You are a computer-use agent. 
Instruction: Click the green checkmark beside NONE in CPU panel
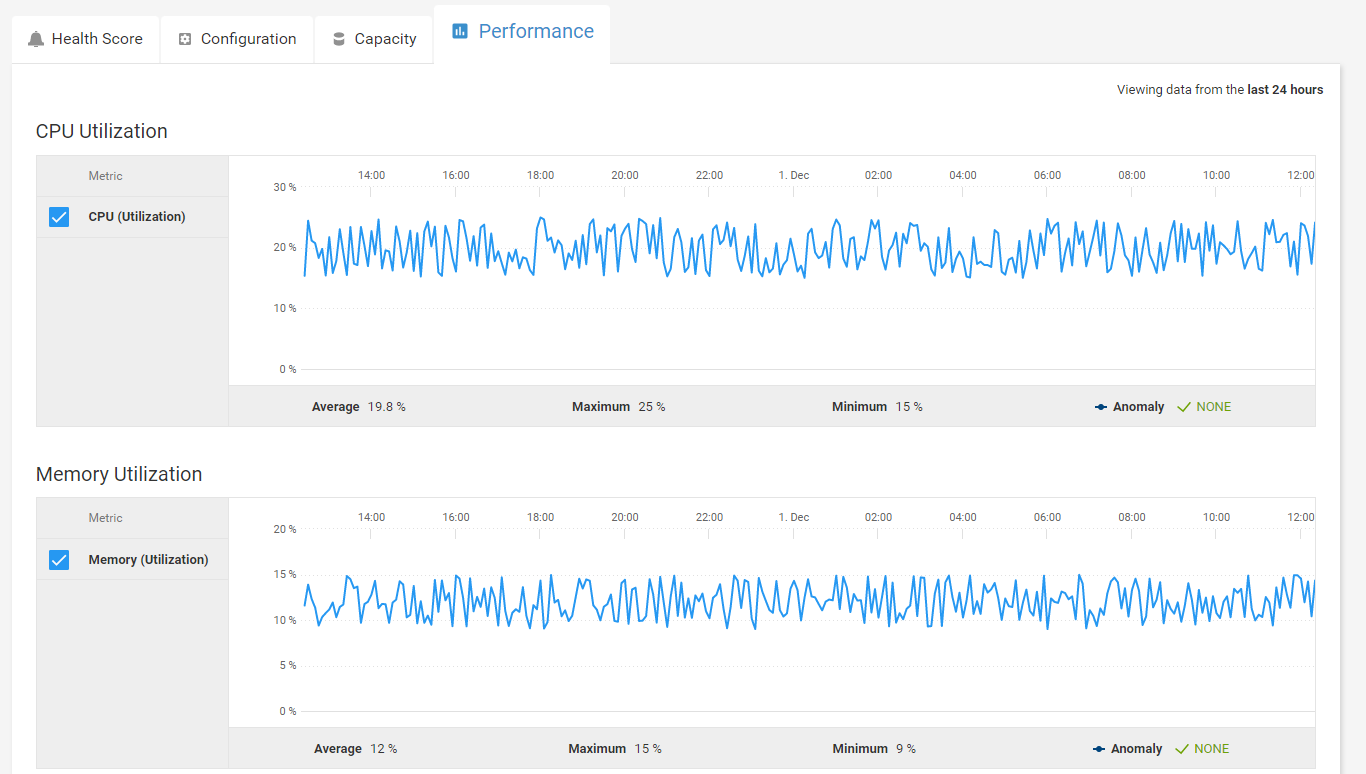(x=1184, y=407)
